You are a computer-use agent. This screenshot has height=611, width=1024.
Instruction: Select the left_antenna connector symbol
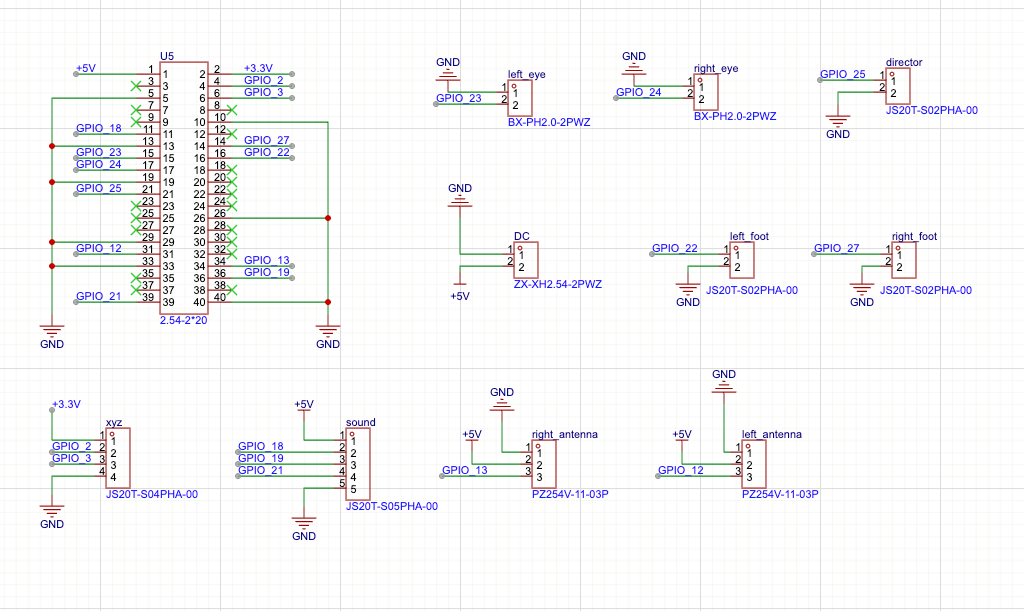(x=754, y=465)
